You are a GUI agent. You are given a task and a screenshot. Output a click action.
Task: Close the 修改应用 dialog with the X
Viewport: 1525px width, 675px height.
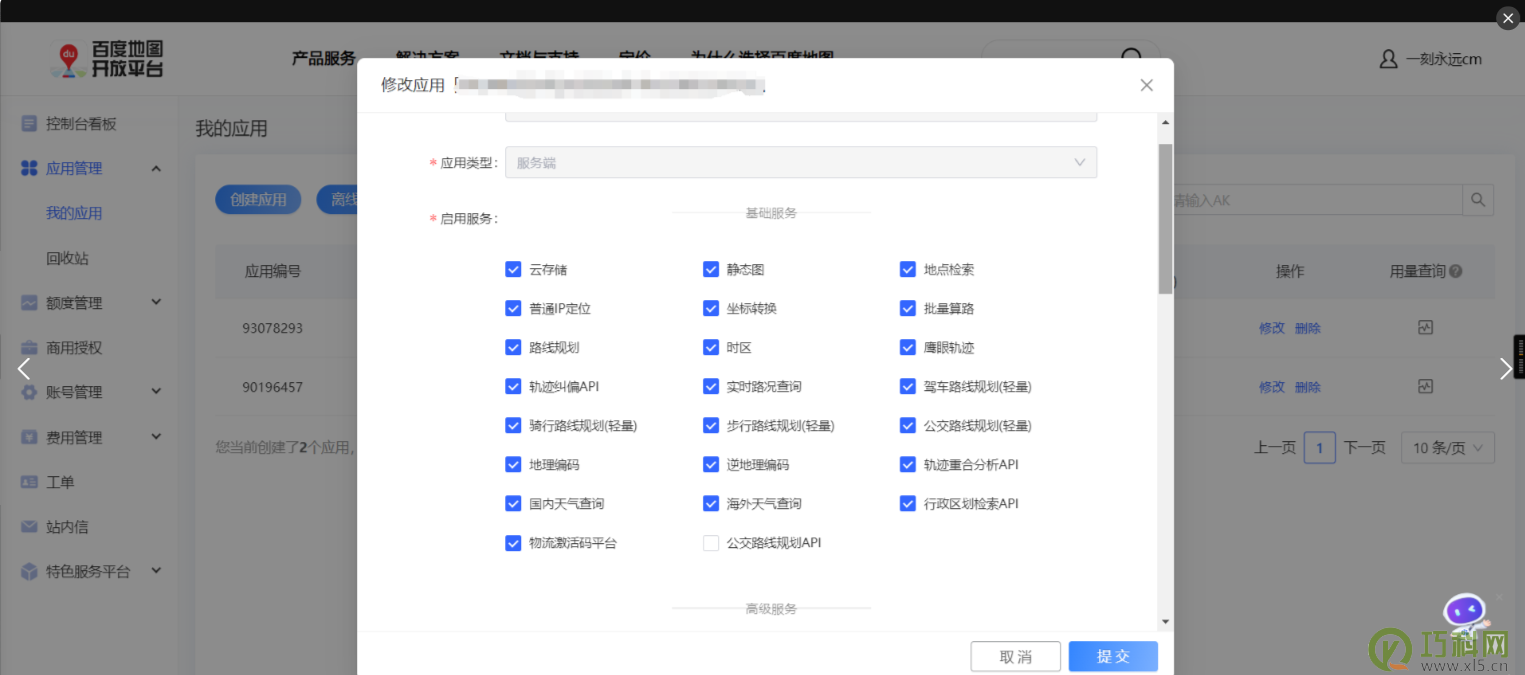point(1147,85)
